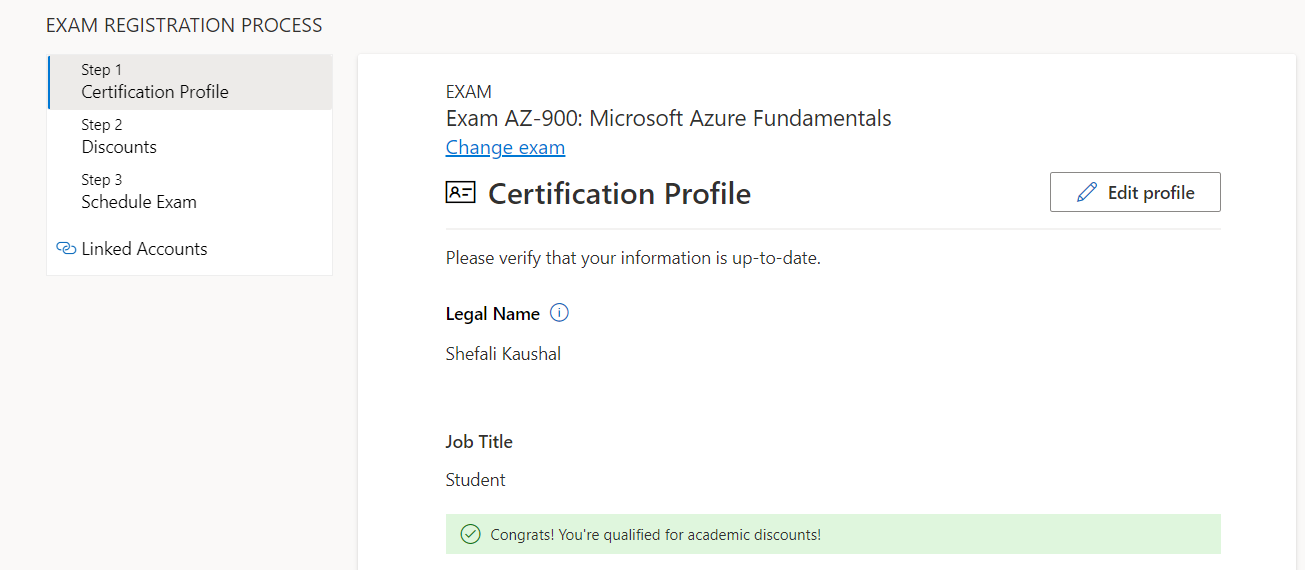The height and width of the screenshot is (570, 1305).
Task: Click the name Shefali Kaushal
Action: click(x=503, y=353)
